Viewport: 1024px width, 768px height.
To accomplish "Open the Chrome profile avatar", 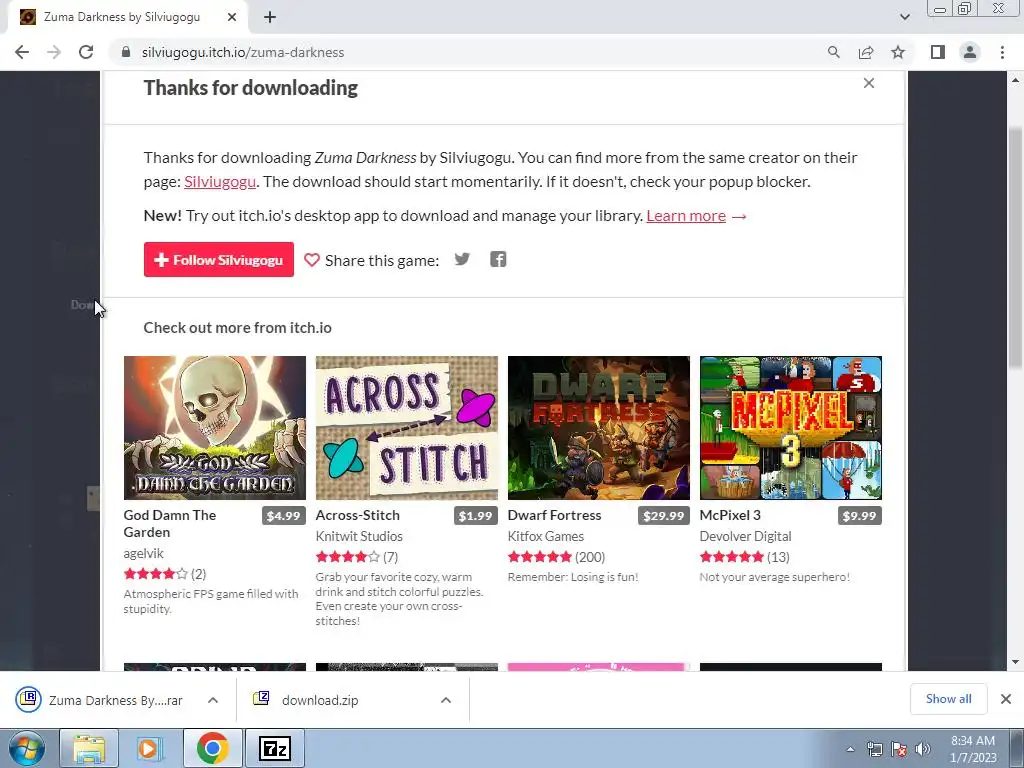I will pyautogui.click(x=970, y=52).
